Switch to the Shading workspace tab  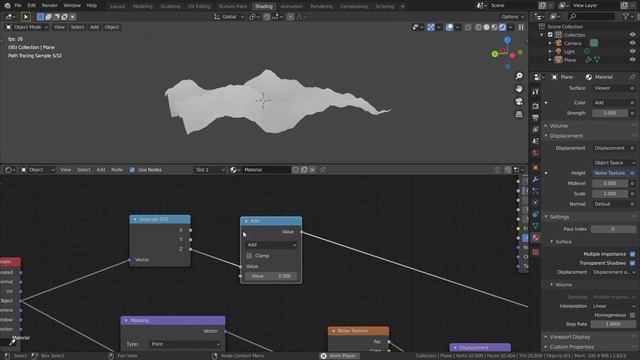(264, 6)
